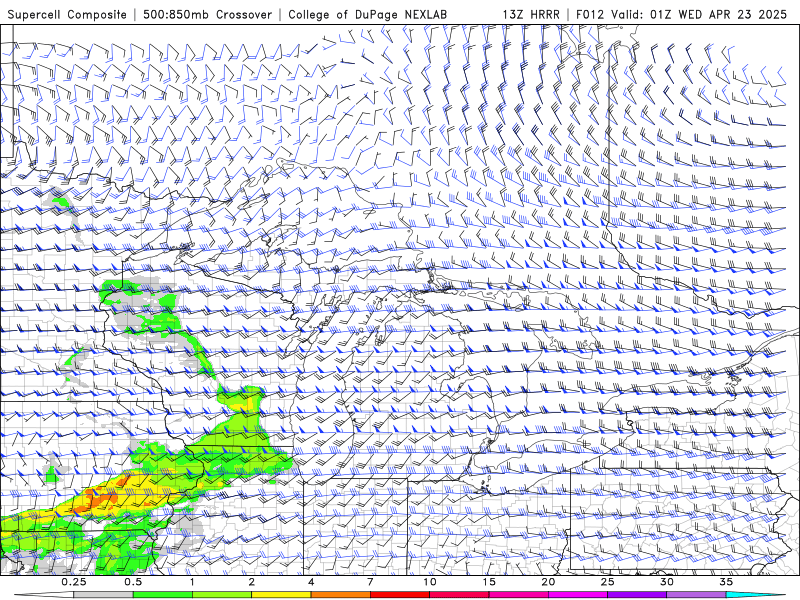Image resolution: width=800 pixels, height=600 pixels.
Task: Click the hot pink 15–20 legend segment
Action: pyautogui.click(x=518, y=595)
